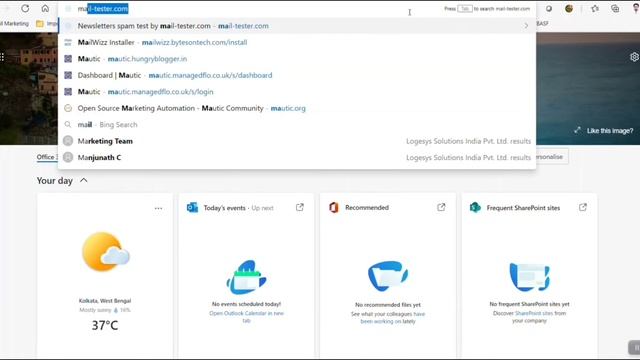The height and width of the screenshot is (360, 640).
Task: Click the Marketing Team avatar icon
Action: click(68, 141)
